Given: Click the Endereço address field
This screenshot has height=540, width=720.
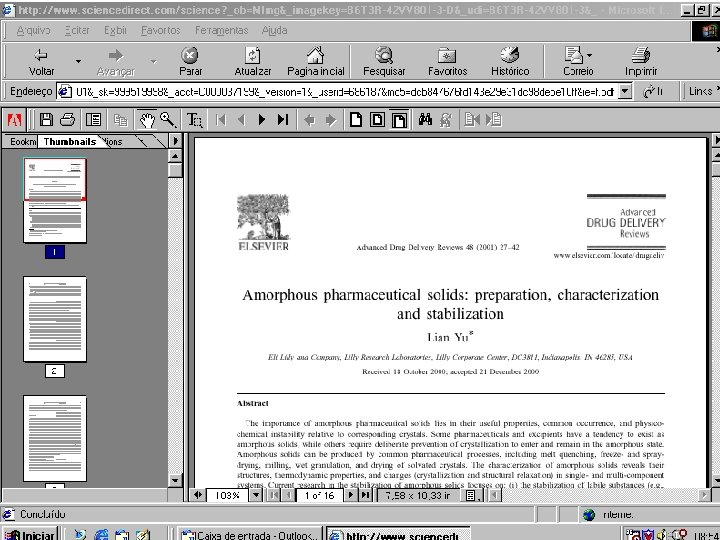Looking at the screenshot, I should pos(338,91).
